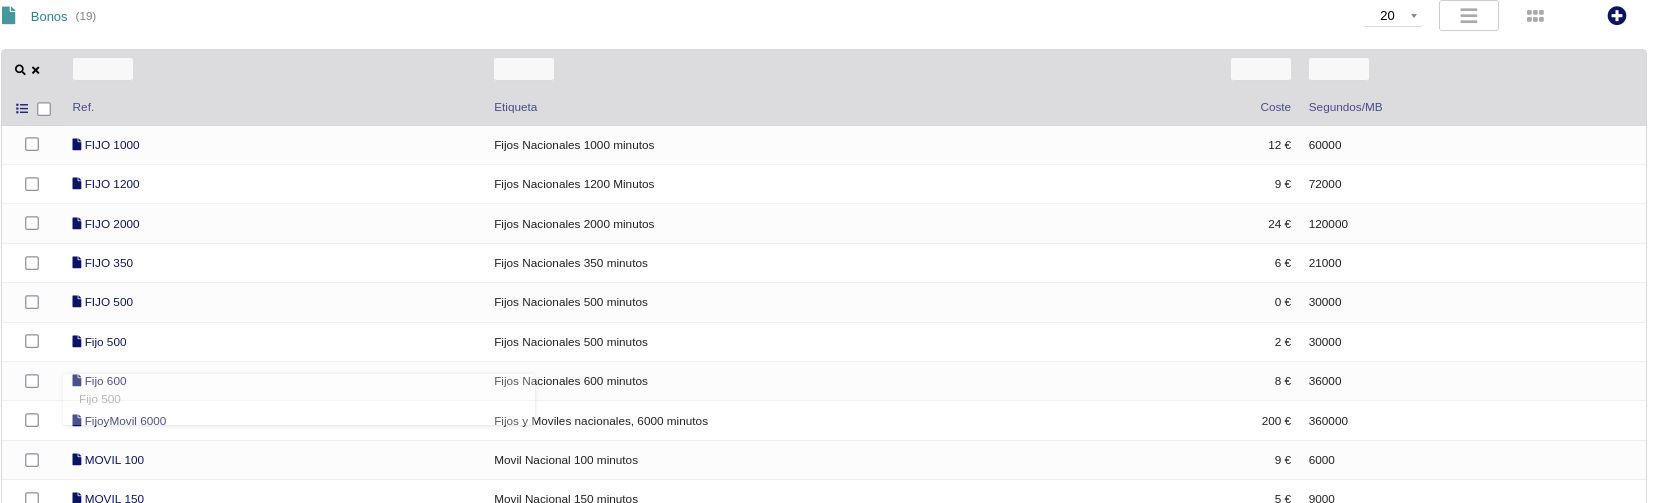Click the search magnifier icon
The height and width of the screenshot is (503, 1655).
point(20,70)
